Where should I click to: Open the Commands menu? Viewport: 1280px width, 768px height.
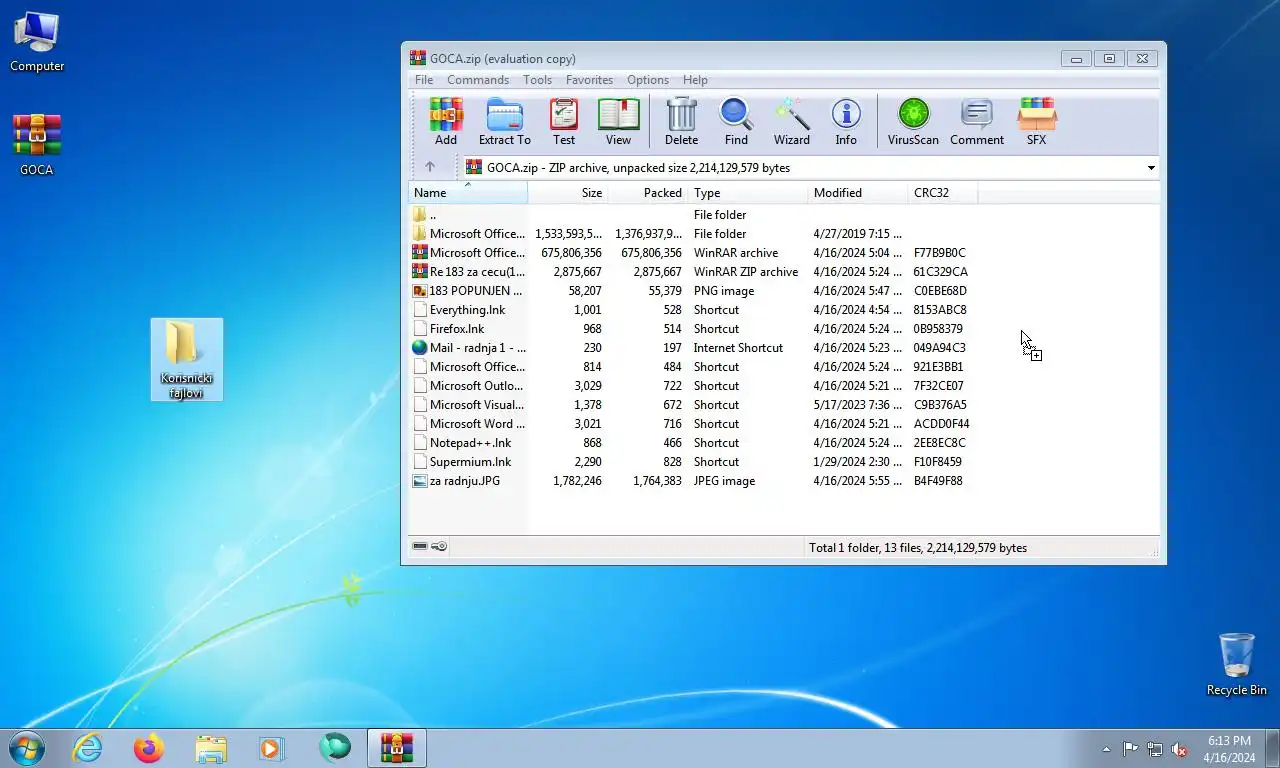[x=478, y=80]
